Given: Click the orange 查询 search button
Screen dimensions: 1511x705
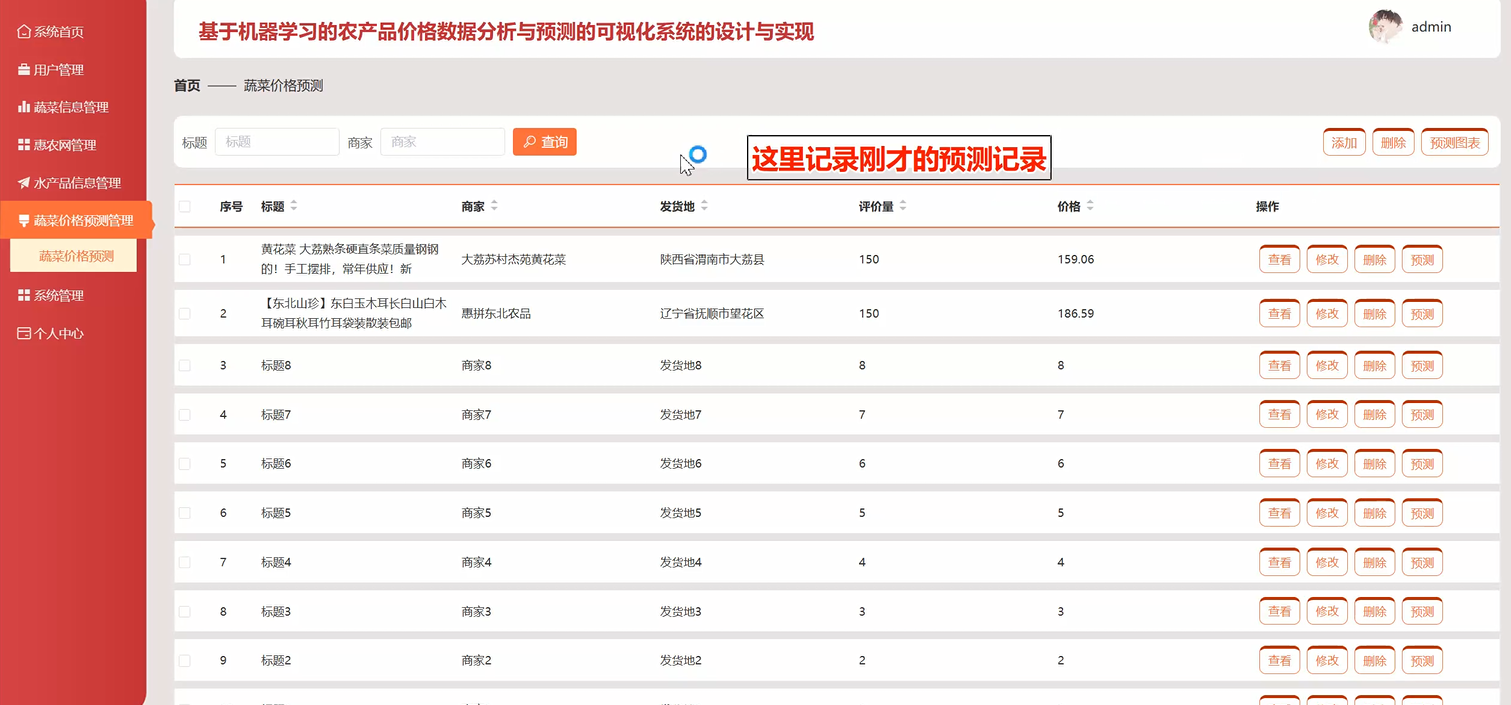Looking at the screenshot, I should coord(545,142).
